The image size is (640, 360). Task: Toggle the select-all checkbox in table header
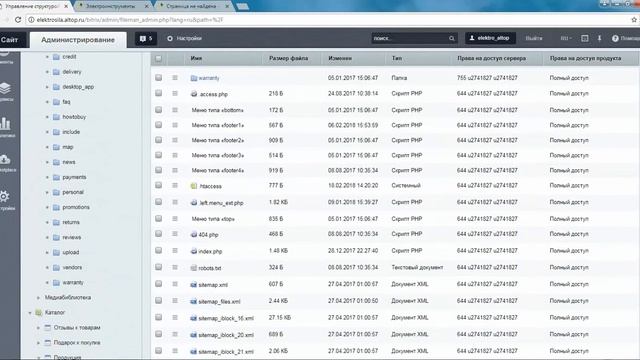158,58
